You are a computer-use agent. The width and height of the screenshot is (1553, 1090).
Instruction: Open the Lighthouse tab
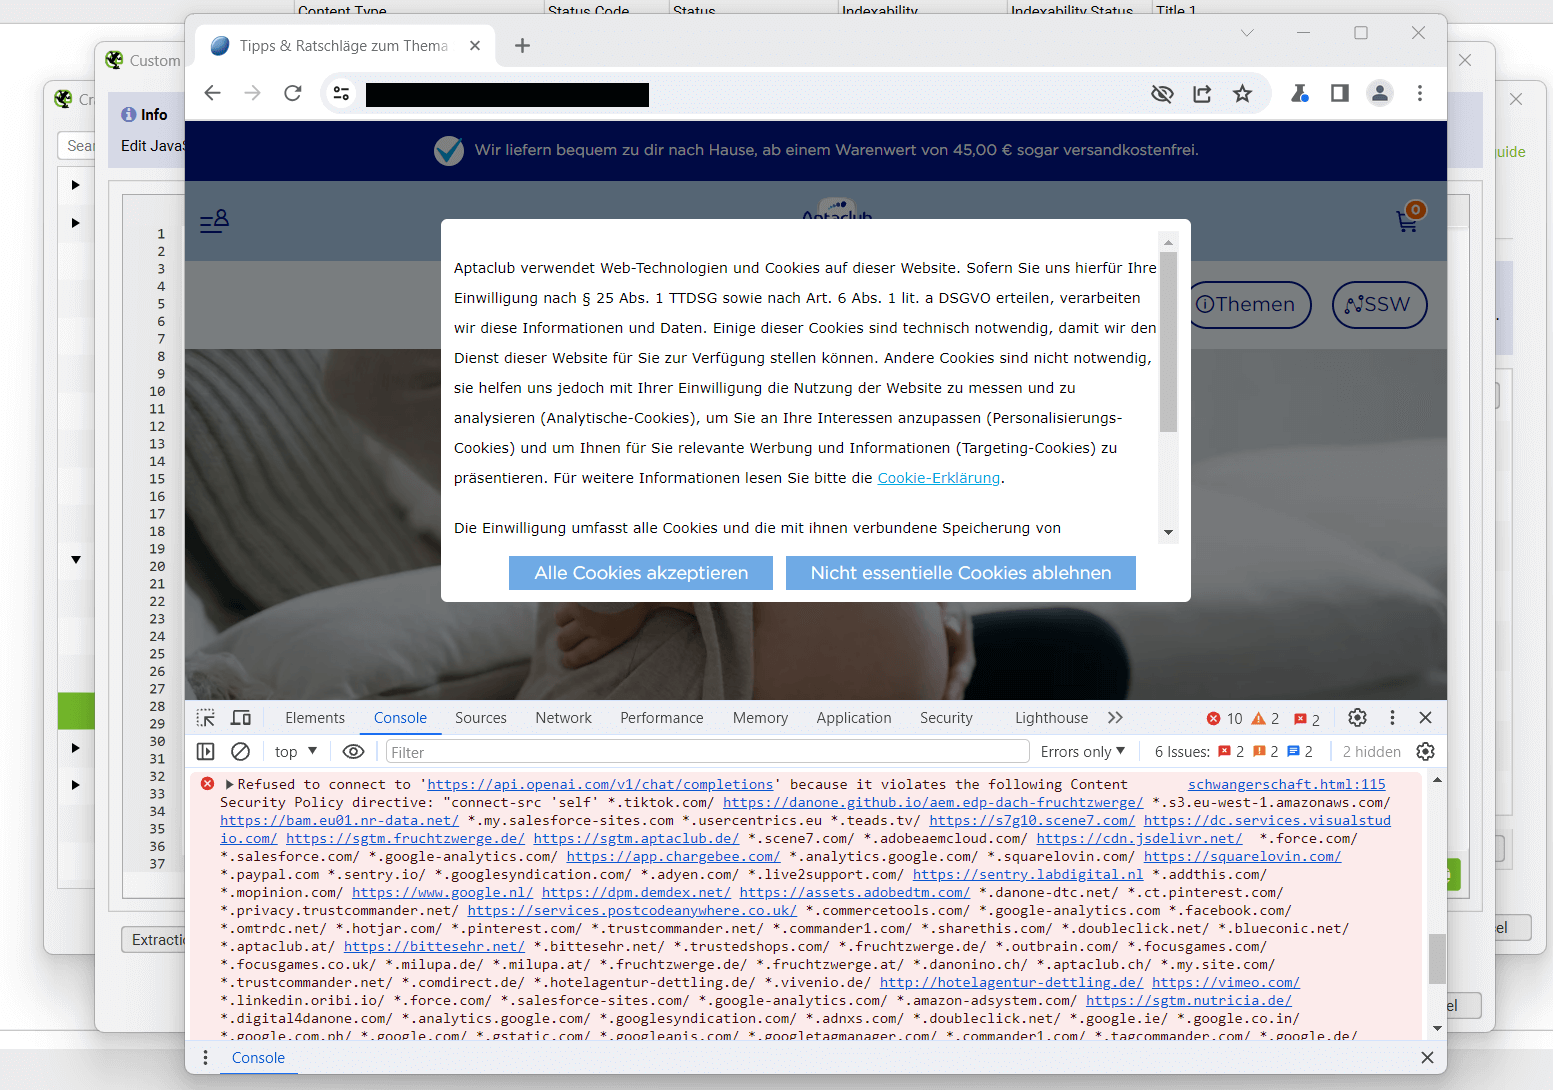tap(1051, 718)
